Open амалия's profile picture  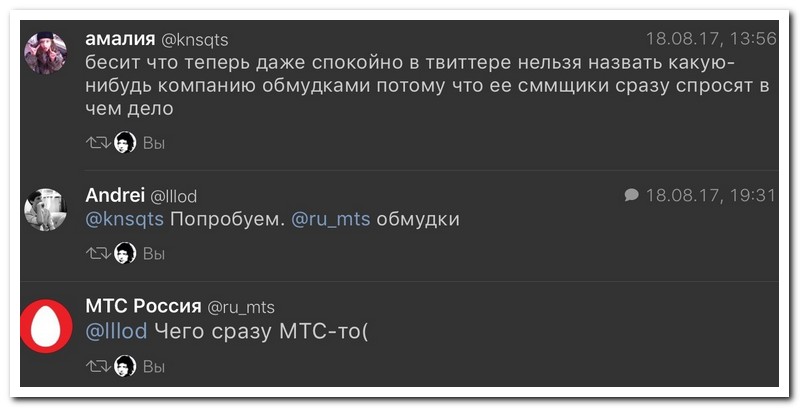tap(45, 52)
